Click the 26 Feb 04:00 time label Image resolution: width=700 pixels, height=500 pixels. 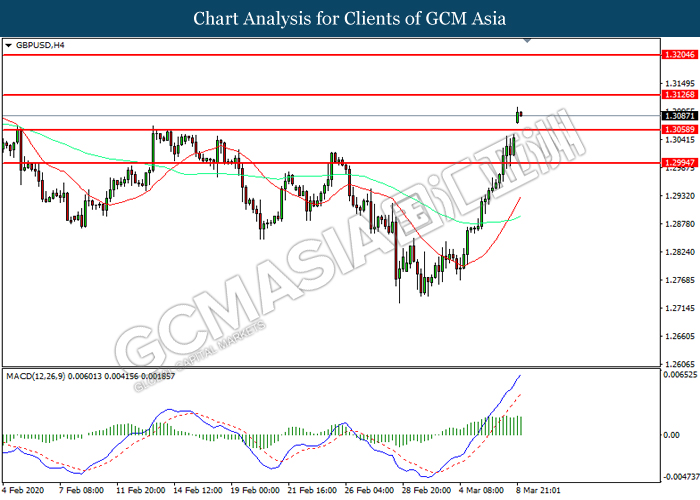click(x=369, y=490)
